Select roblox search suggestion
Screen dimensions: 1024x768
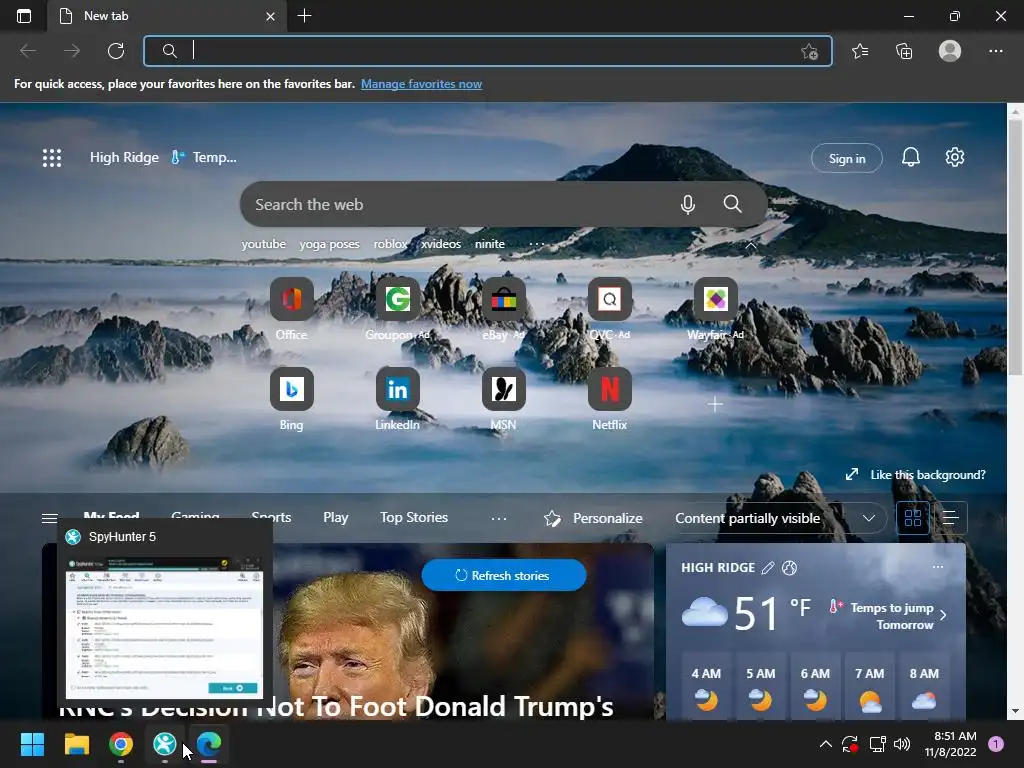[x=390, y=244]
